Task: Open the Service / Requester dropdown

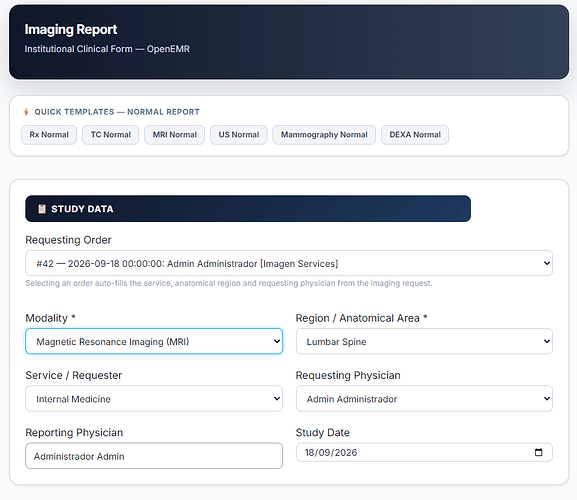Action: point(154,398)
